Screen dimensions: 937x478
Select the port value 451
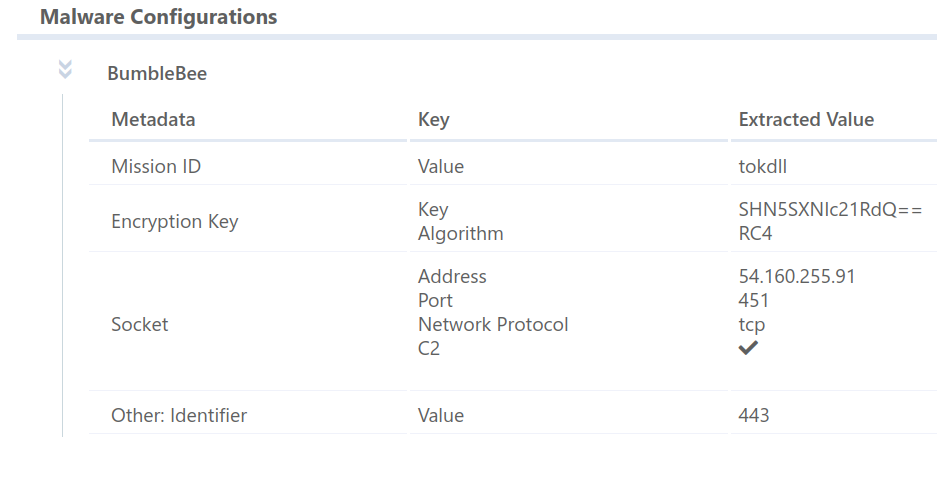(x=754, y=301)
